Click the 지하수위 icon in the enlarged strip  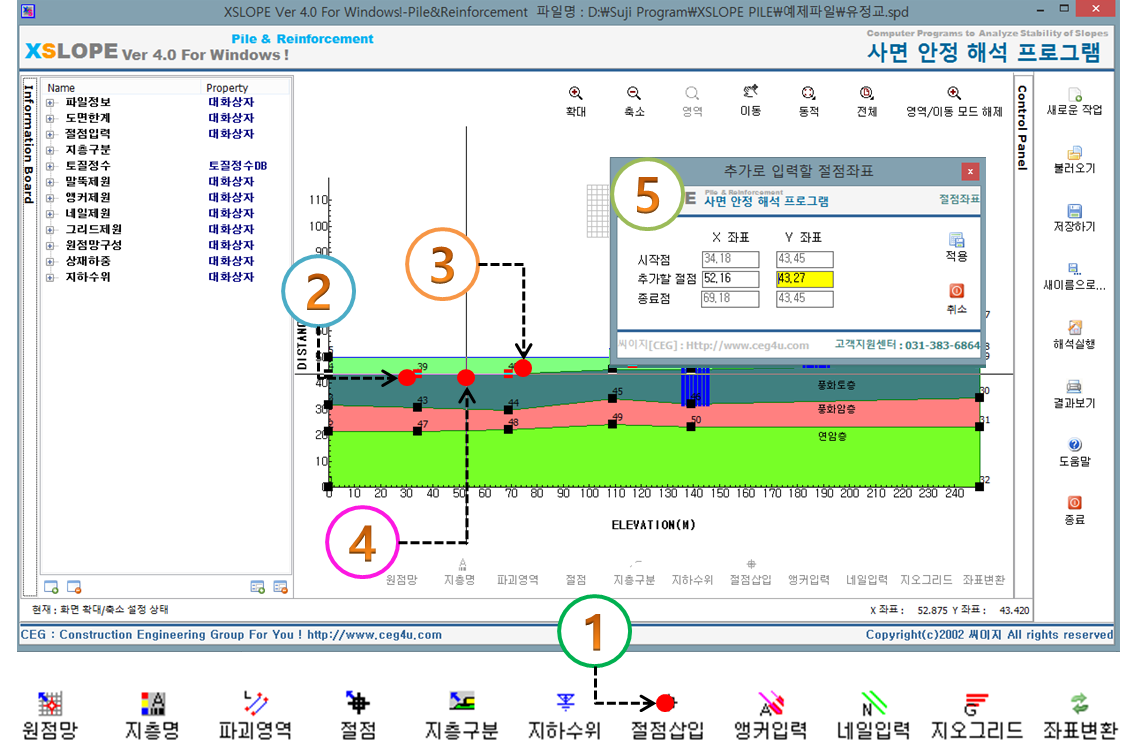coord(565,702)
